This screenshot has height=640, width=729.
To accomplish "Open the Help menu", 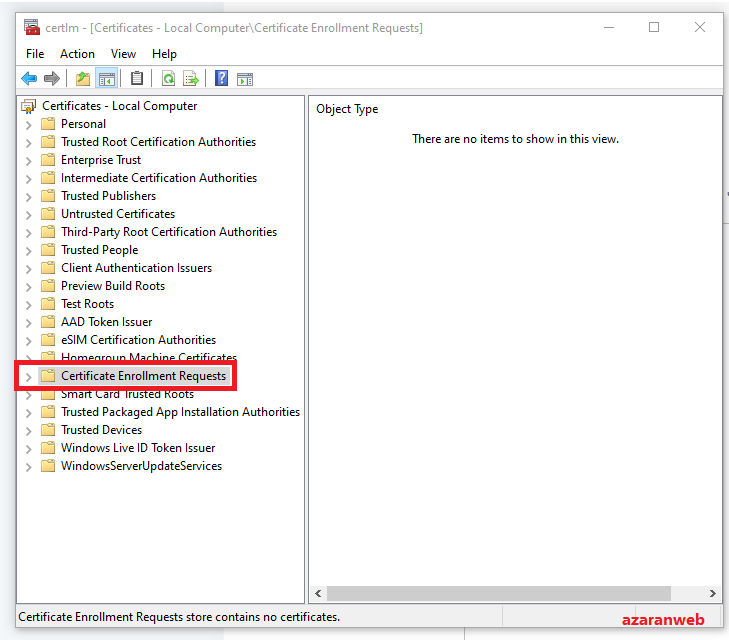I will (164, 54).
